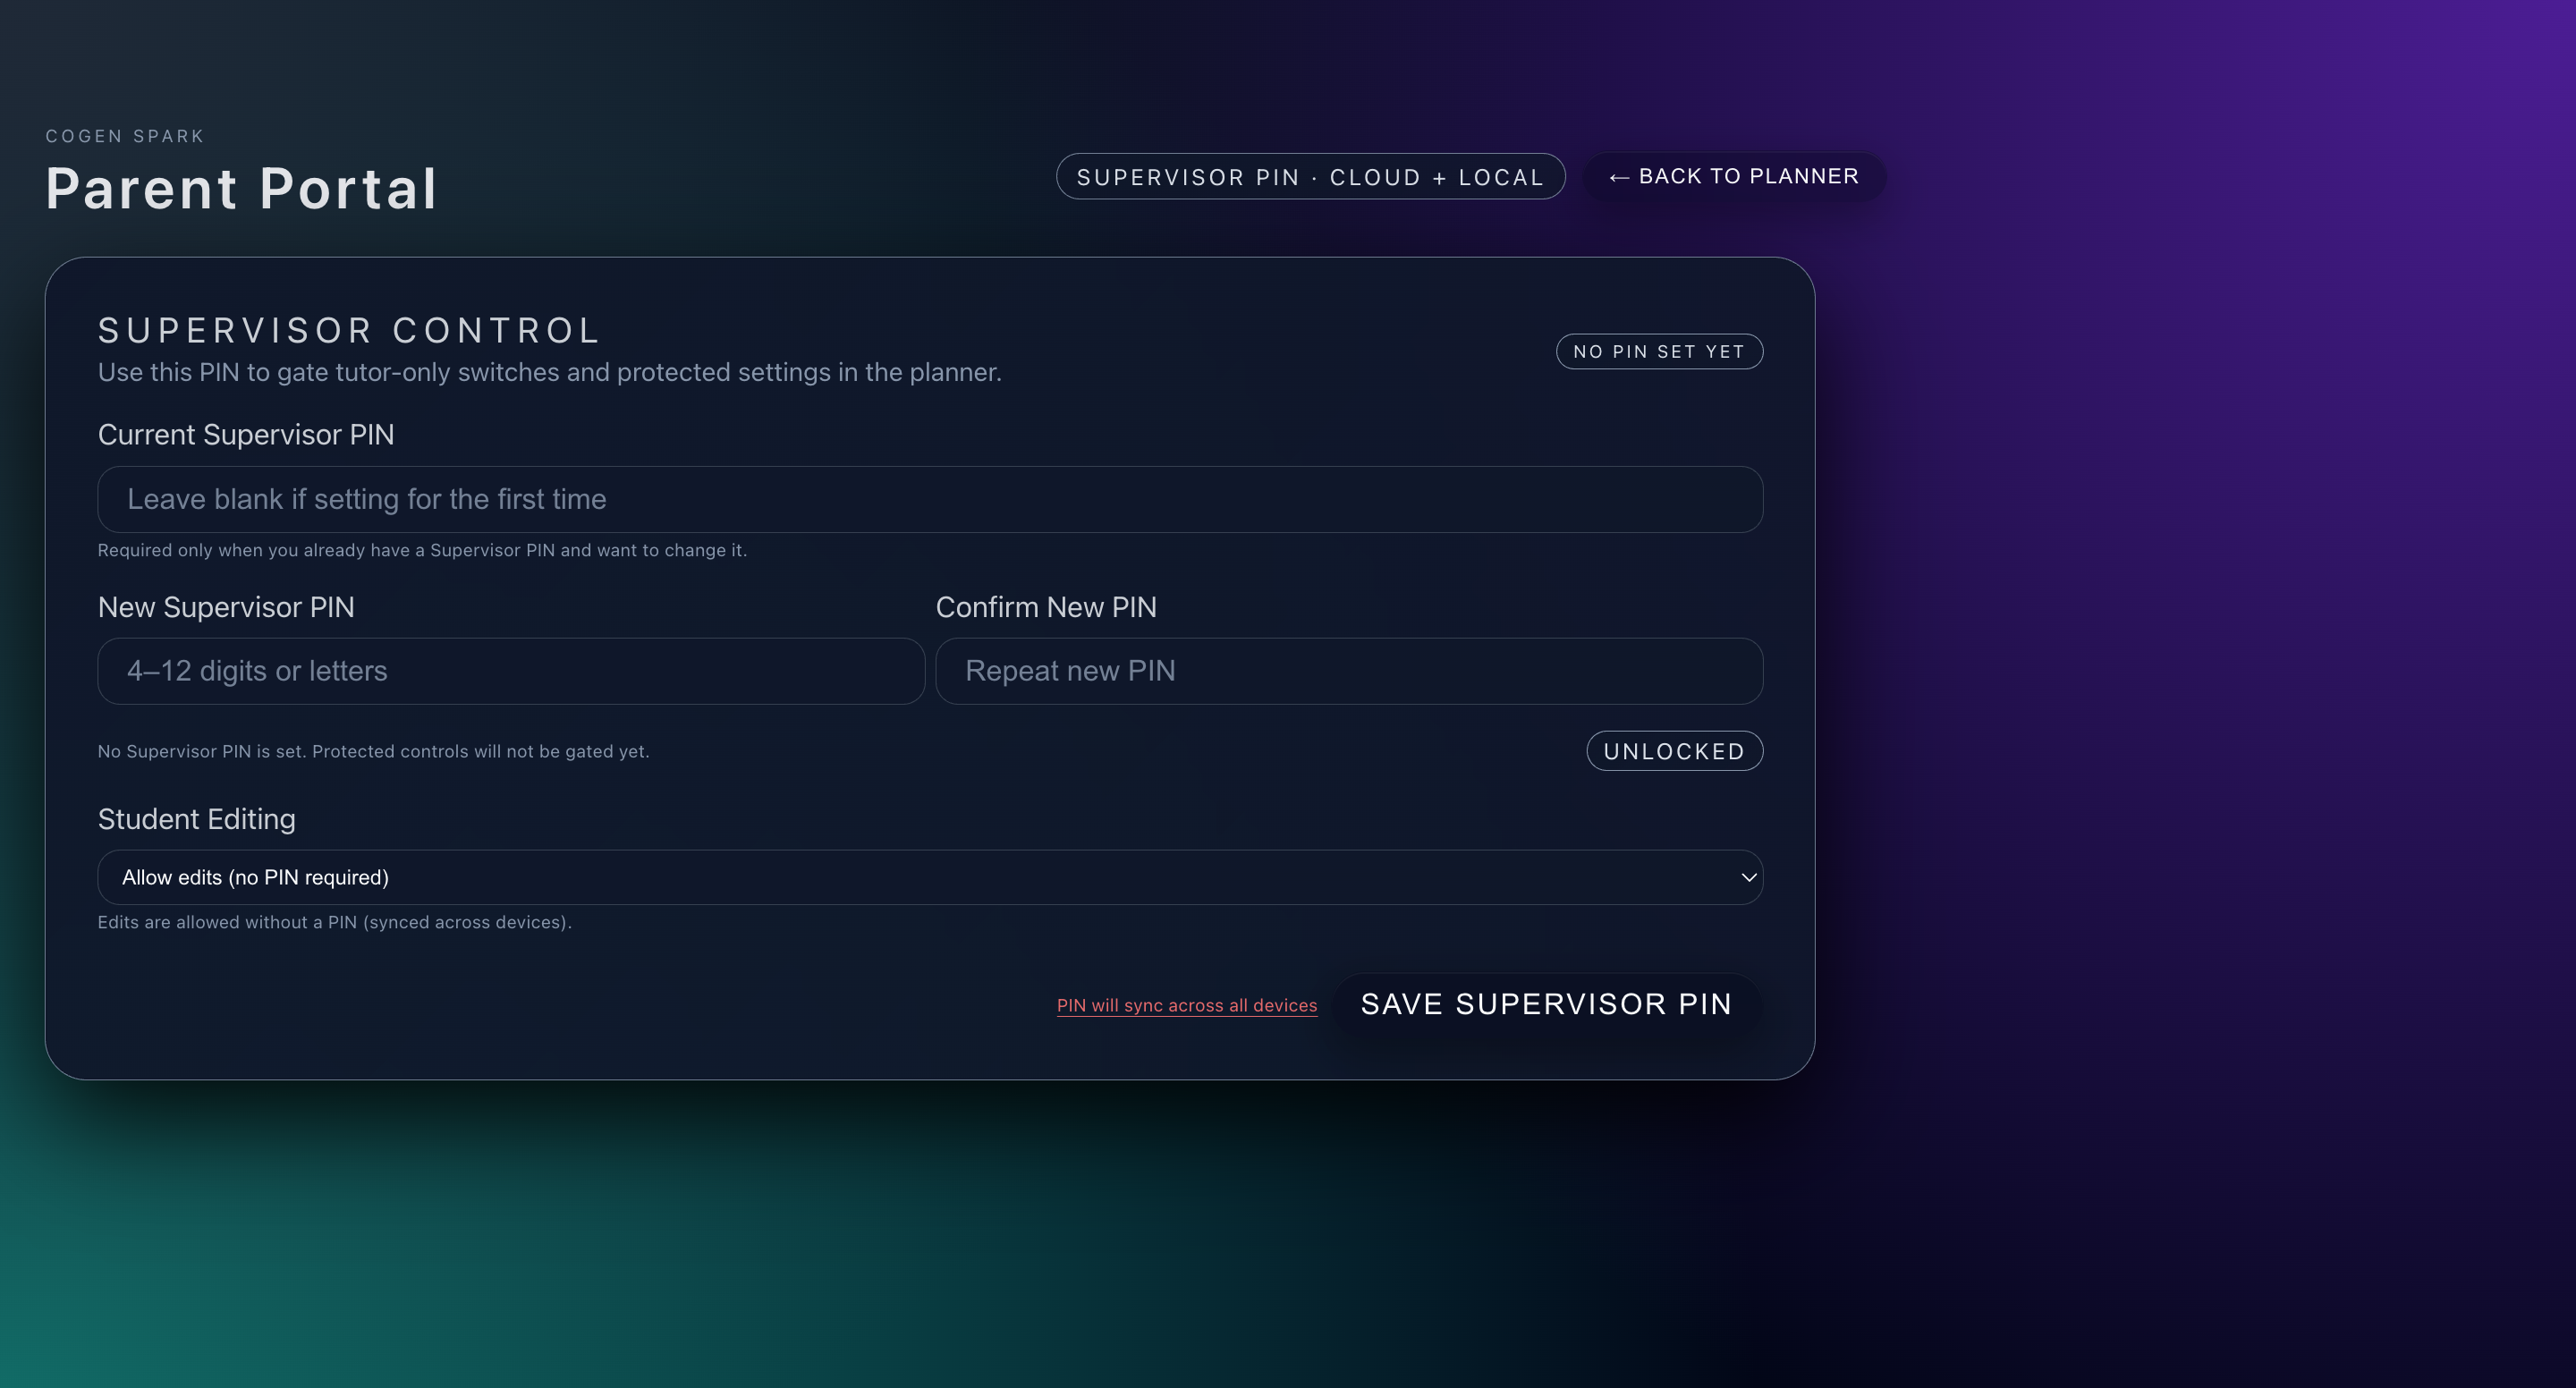Viewport: 2576px width, 1388px height.
Task: Click the Parent Portal heading
Action: click(x=241, y=189)
